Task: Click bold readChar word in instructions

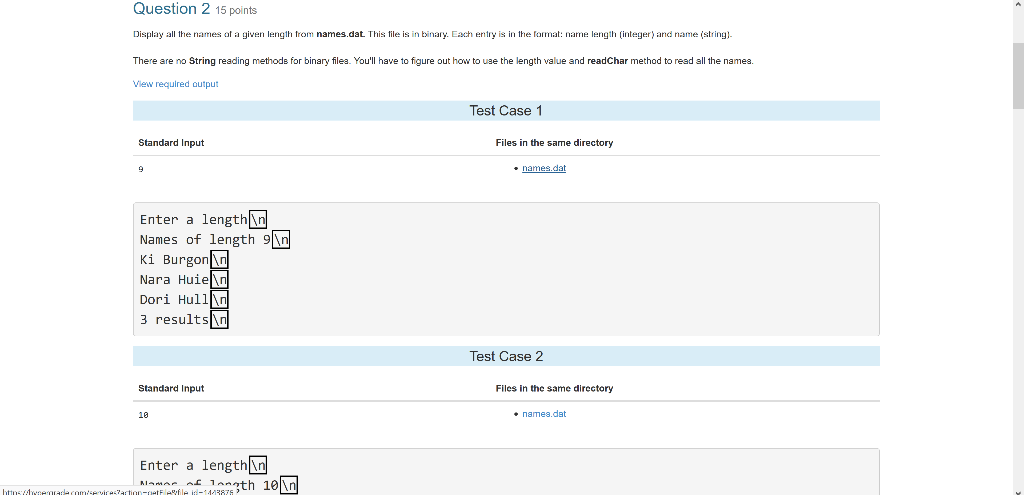Action: (607, 61)
